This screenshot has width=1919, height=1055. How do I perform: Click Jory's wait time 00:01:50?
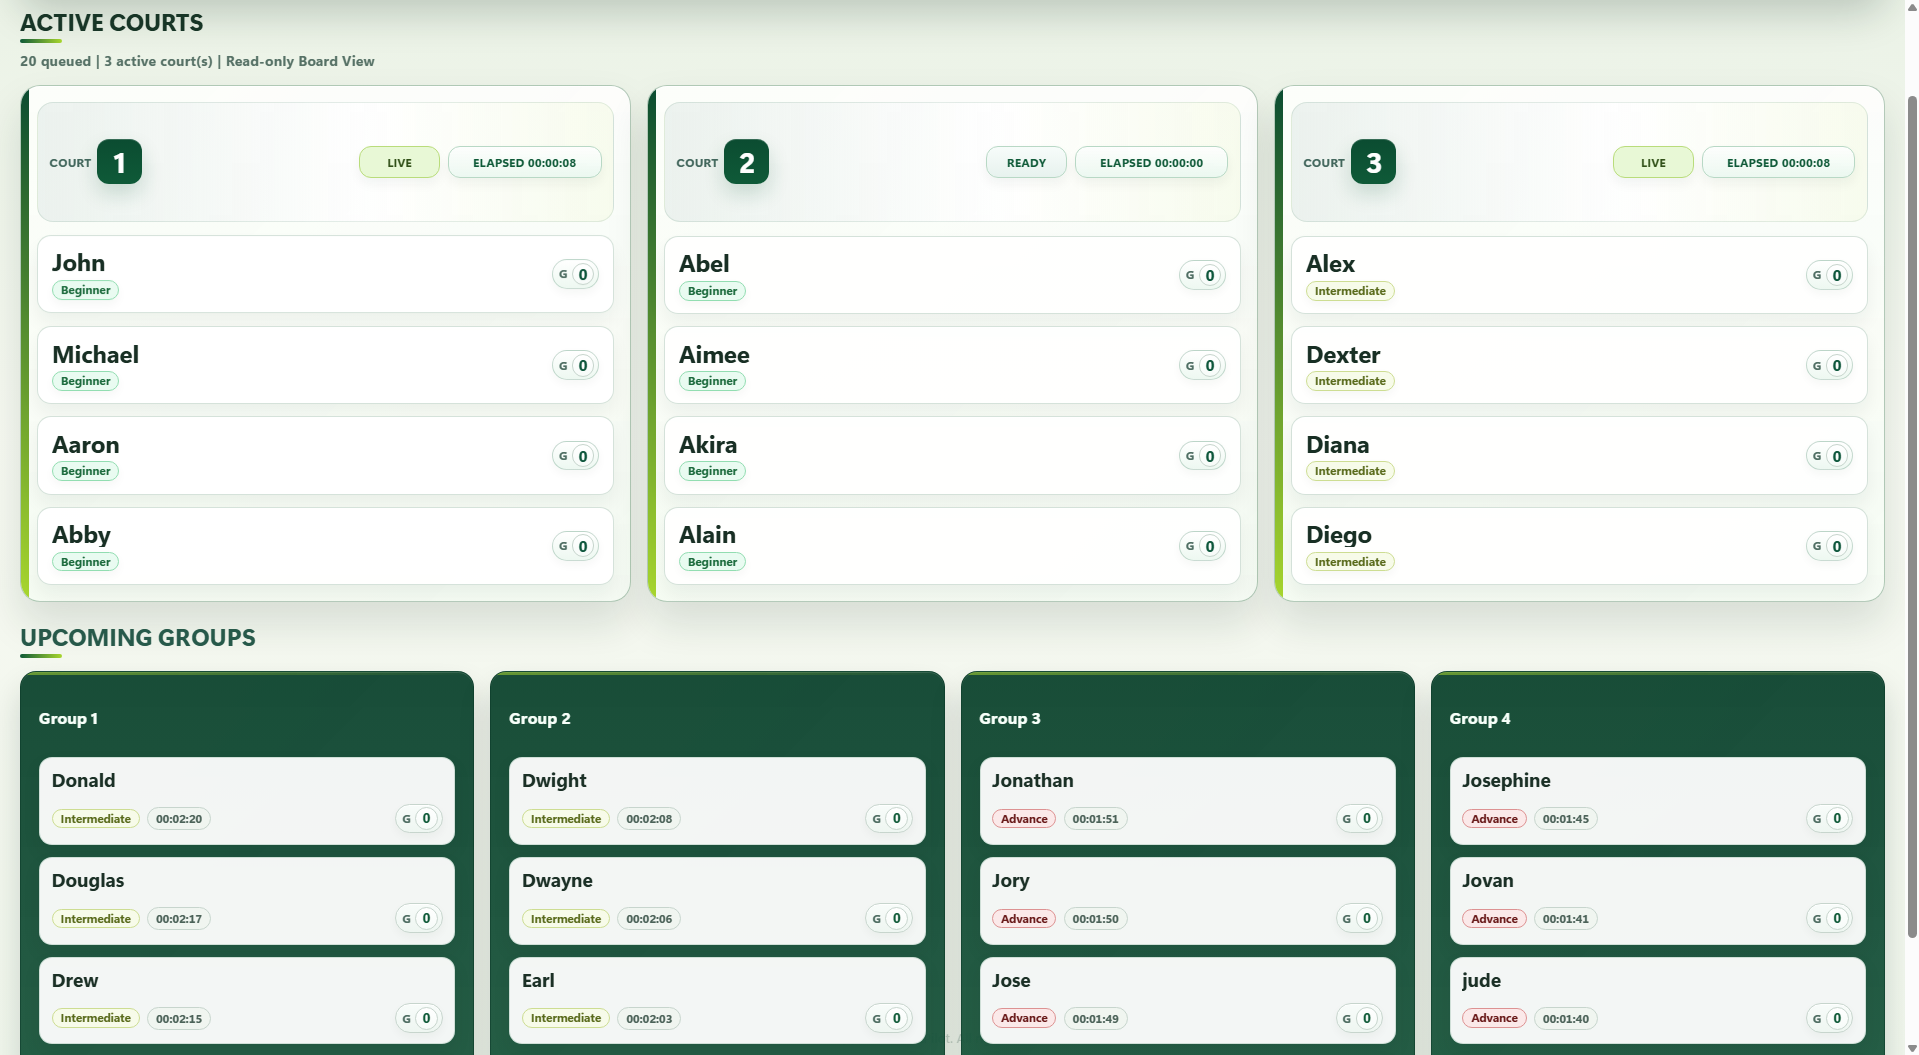point(1095,919)
